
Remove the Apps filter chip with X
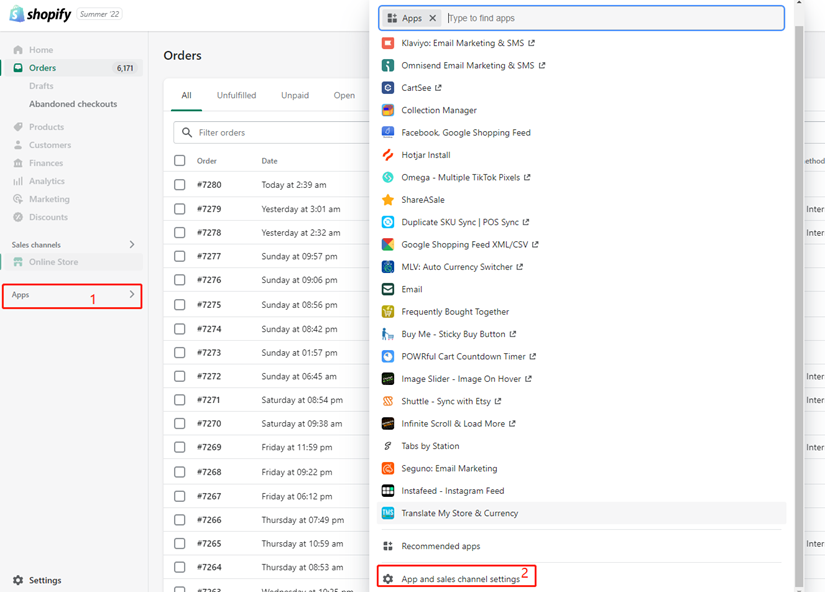432,18
